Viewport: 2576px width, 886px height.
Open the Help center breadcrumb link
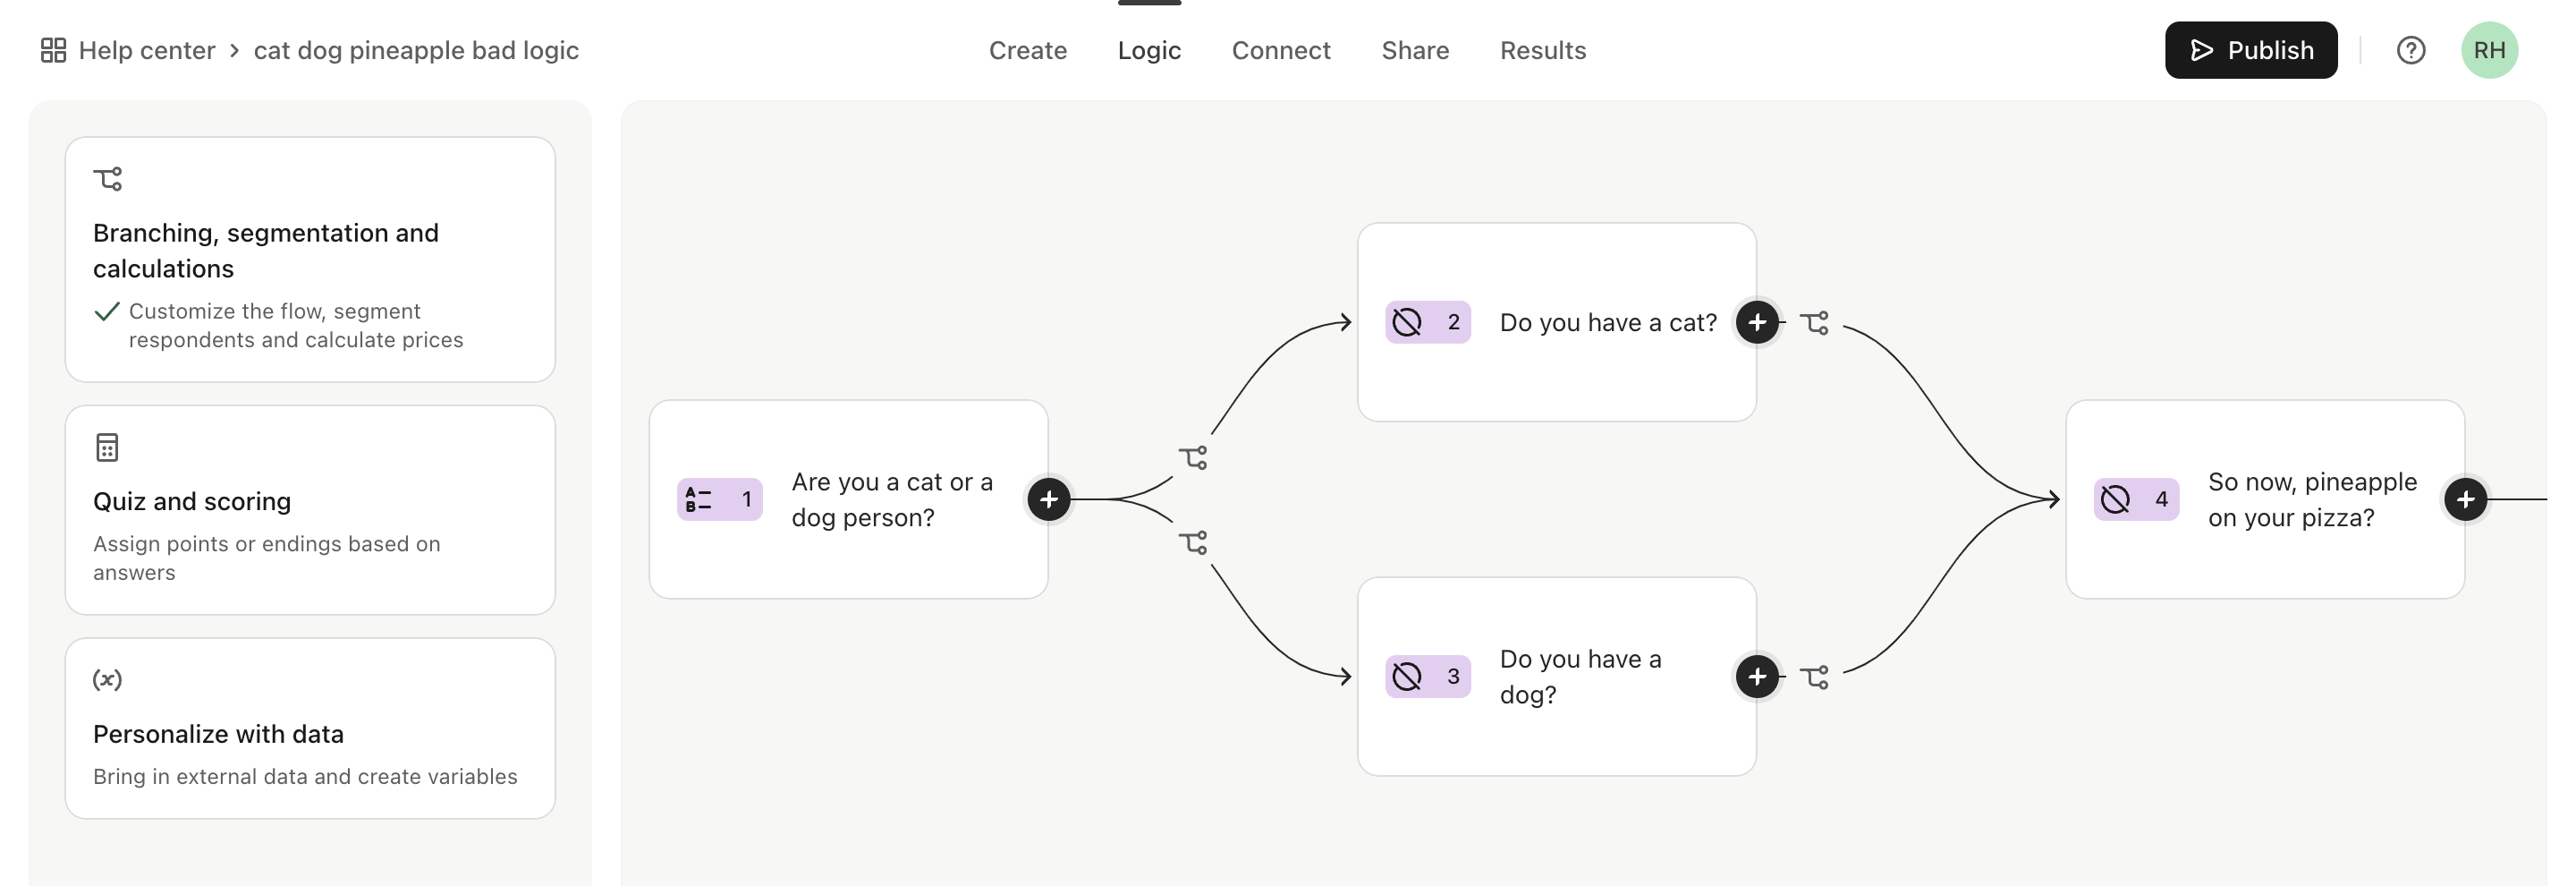click(x=147, y=50)
